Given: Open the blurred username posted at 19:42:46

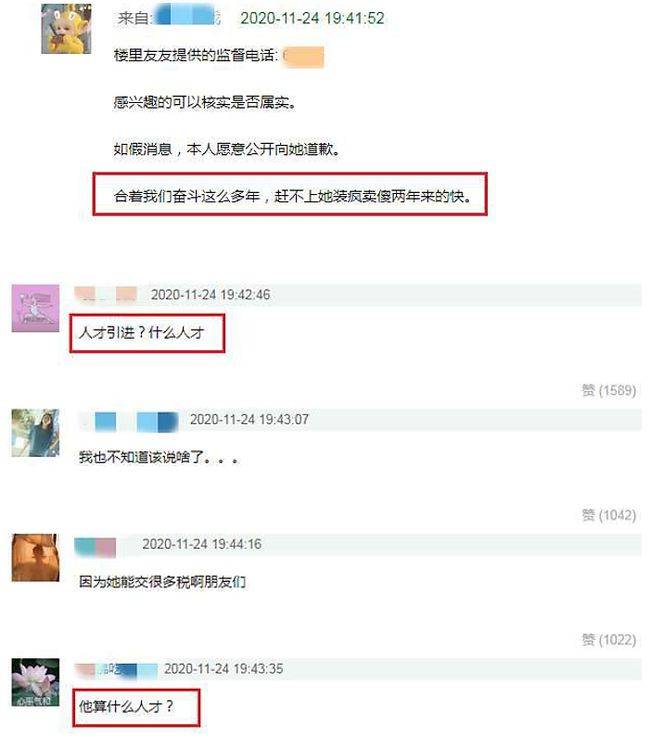Looking at the screenshot, I should click(x=106, y=294).
